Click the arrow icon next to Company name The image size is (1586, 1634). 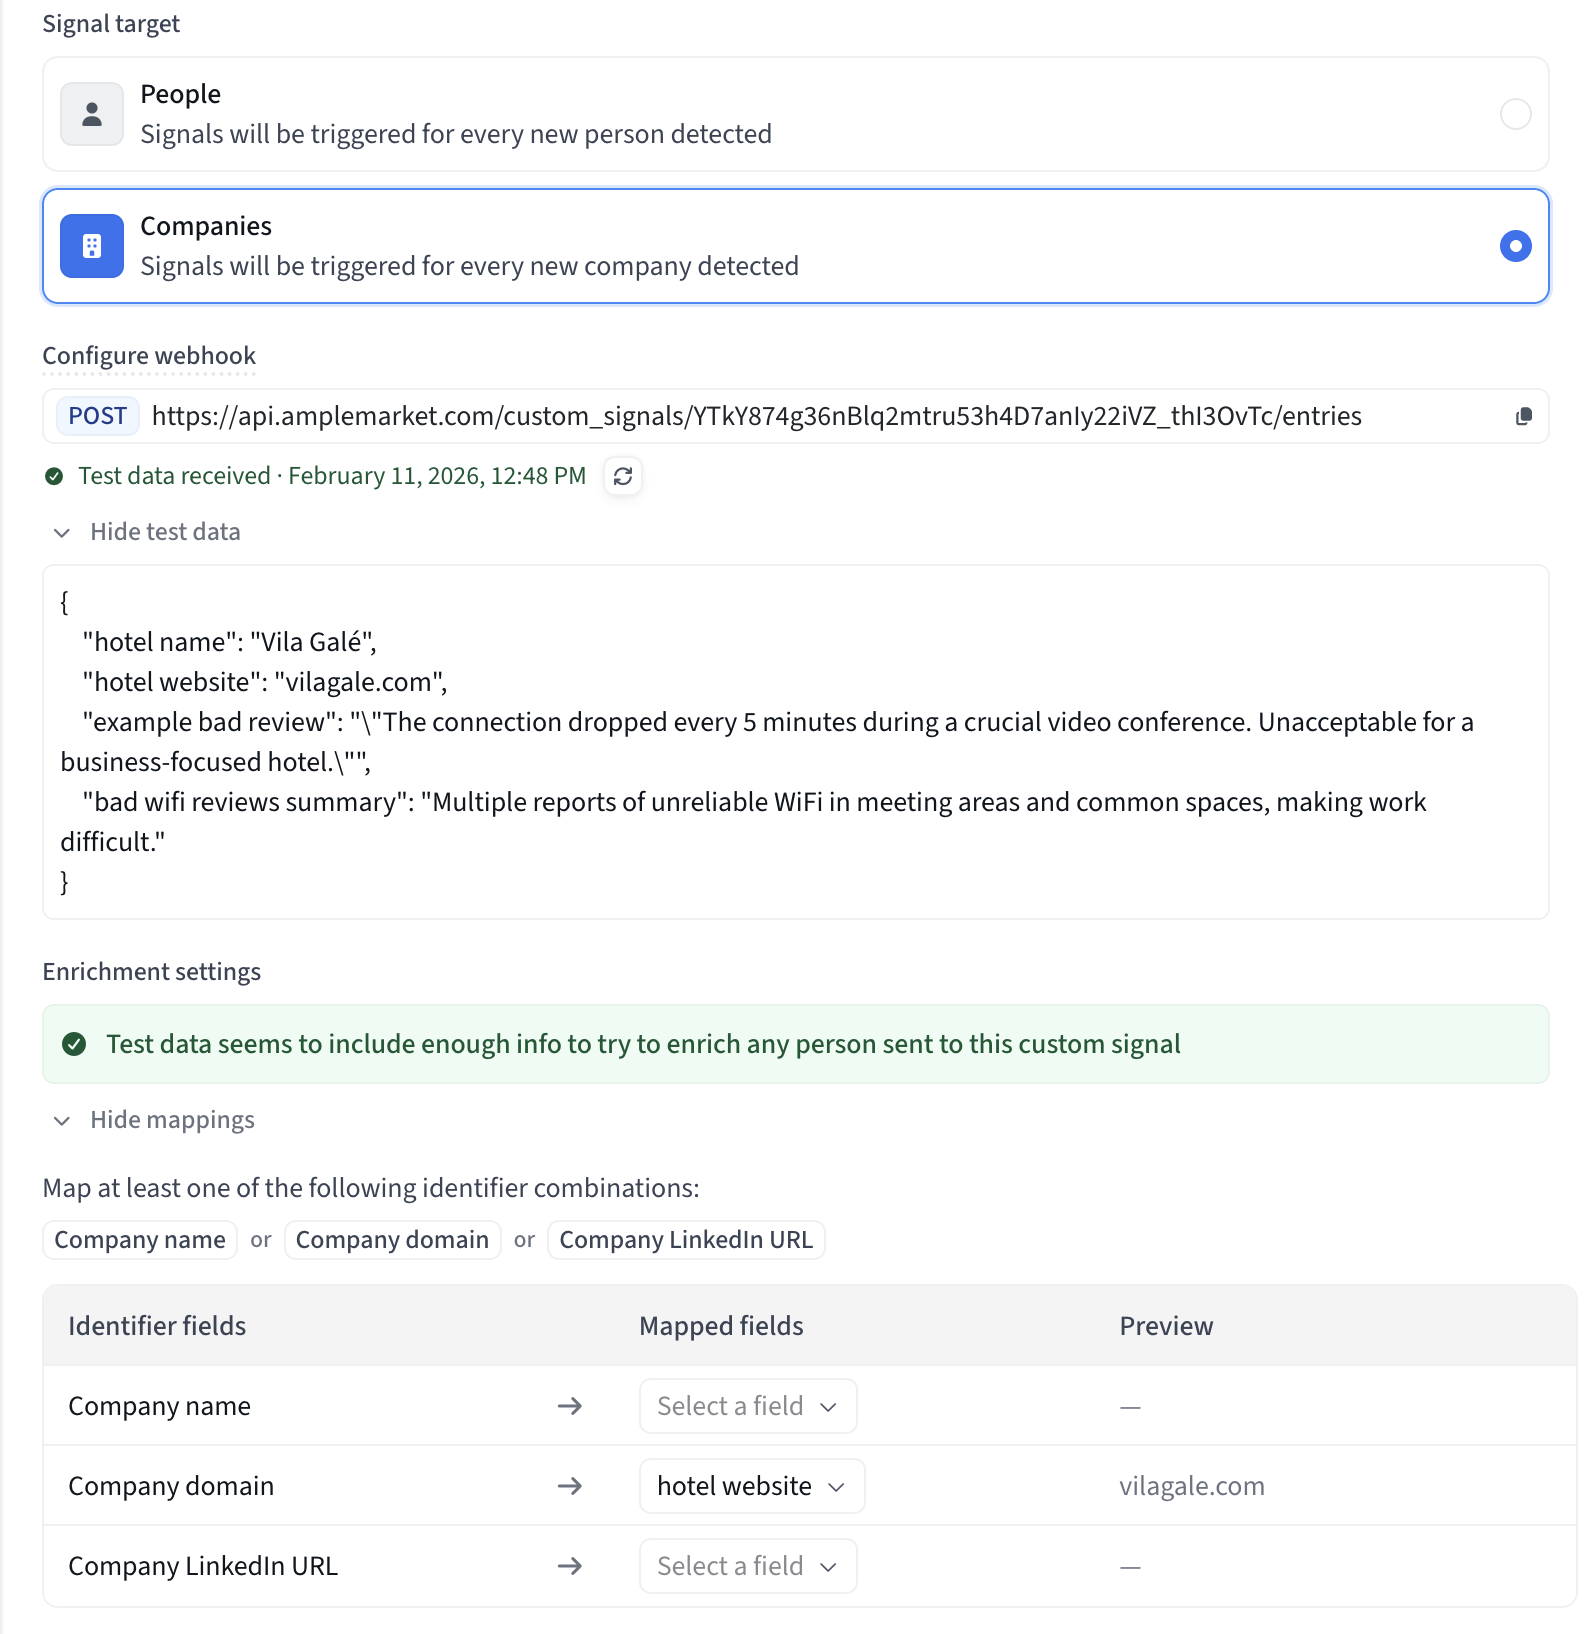pos(570,1406)
